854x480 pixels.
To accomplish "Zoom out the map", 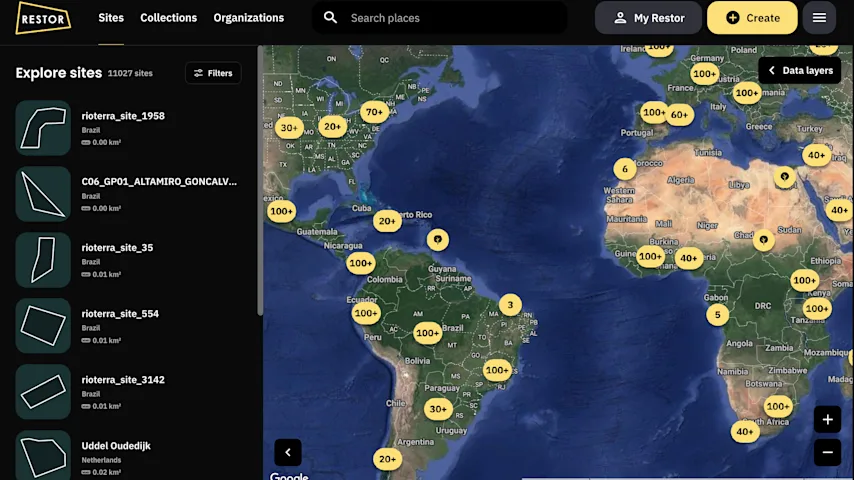I will 827,452.
